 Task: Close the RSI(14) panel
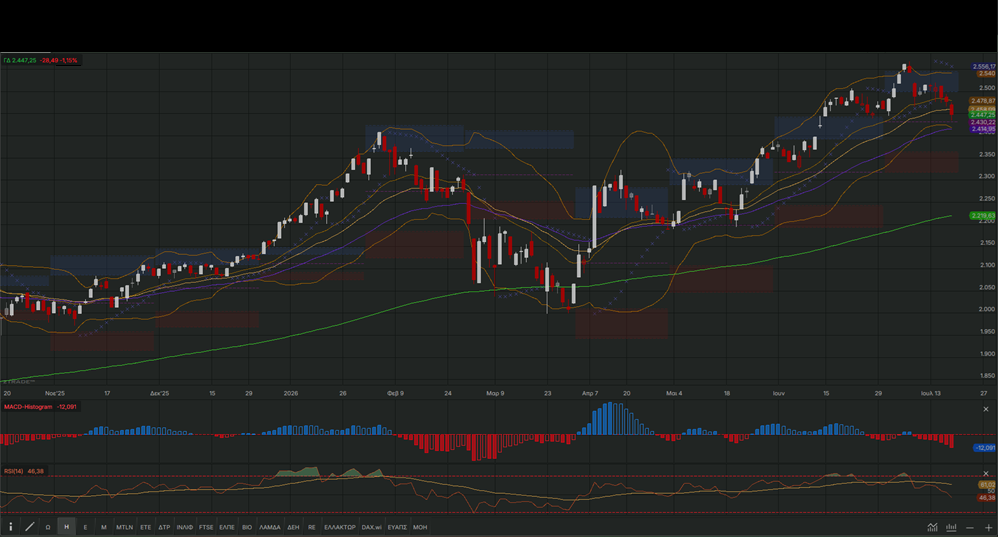(x=986, y=473)
